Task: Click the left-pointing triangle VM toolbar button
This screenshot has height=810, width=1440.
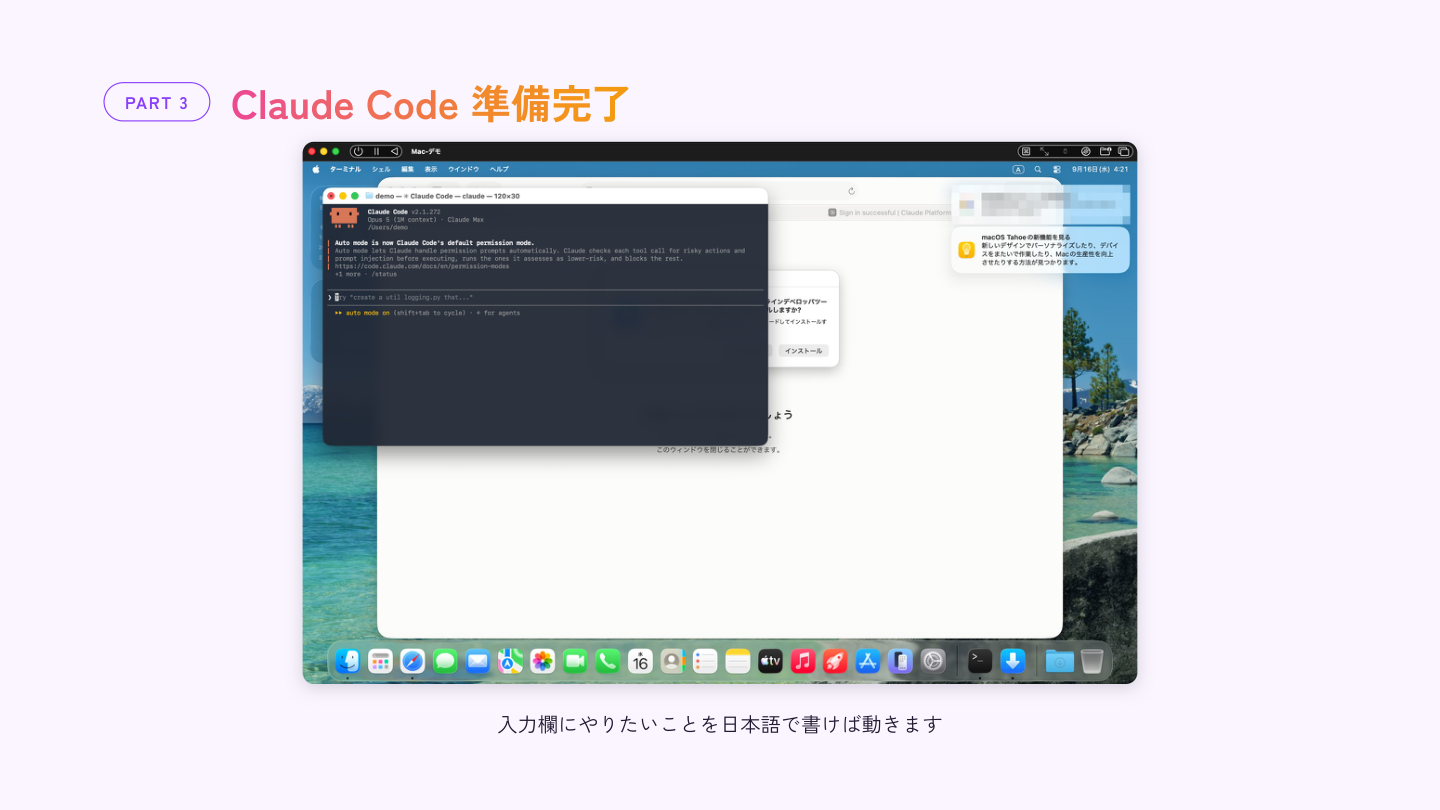Action: click(395, 151)
